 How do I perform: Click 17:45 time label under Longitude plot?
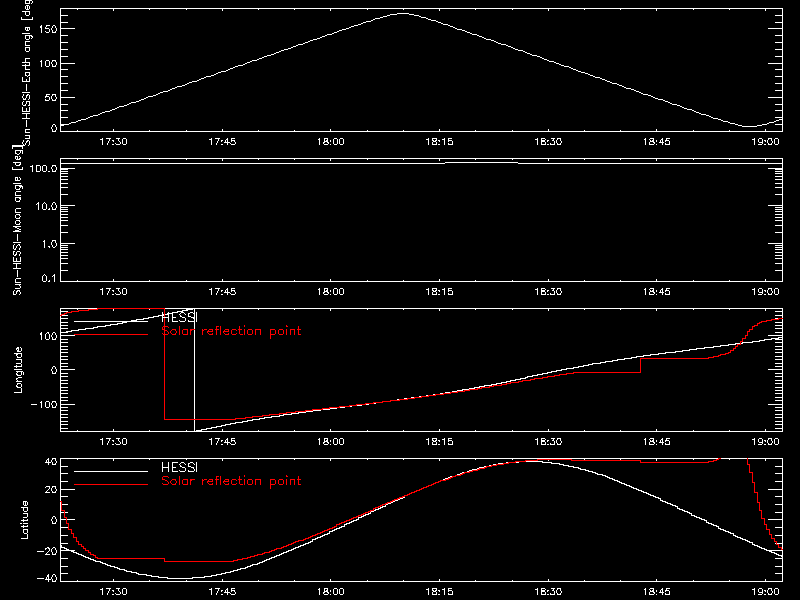(222, 441)
